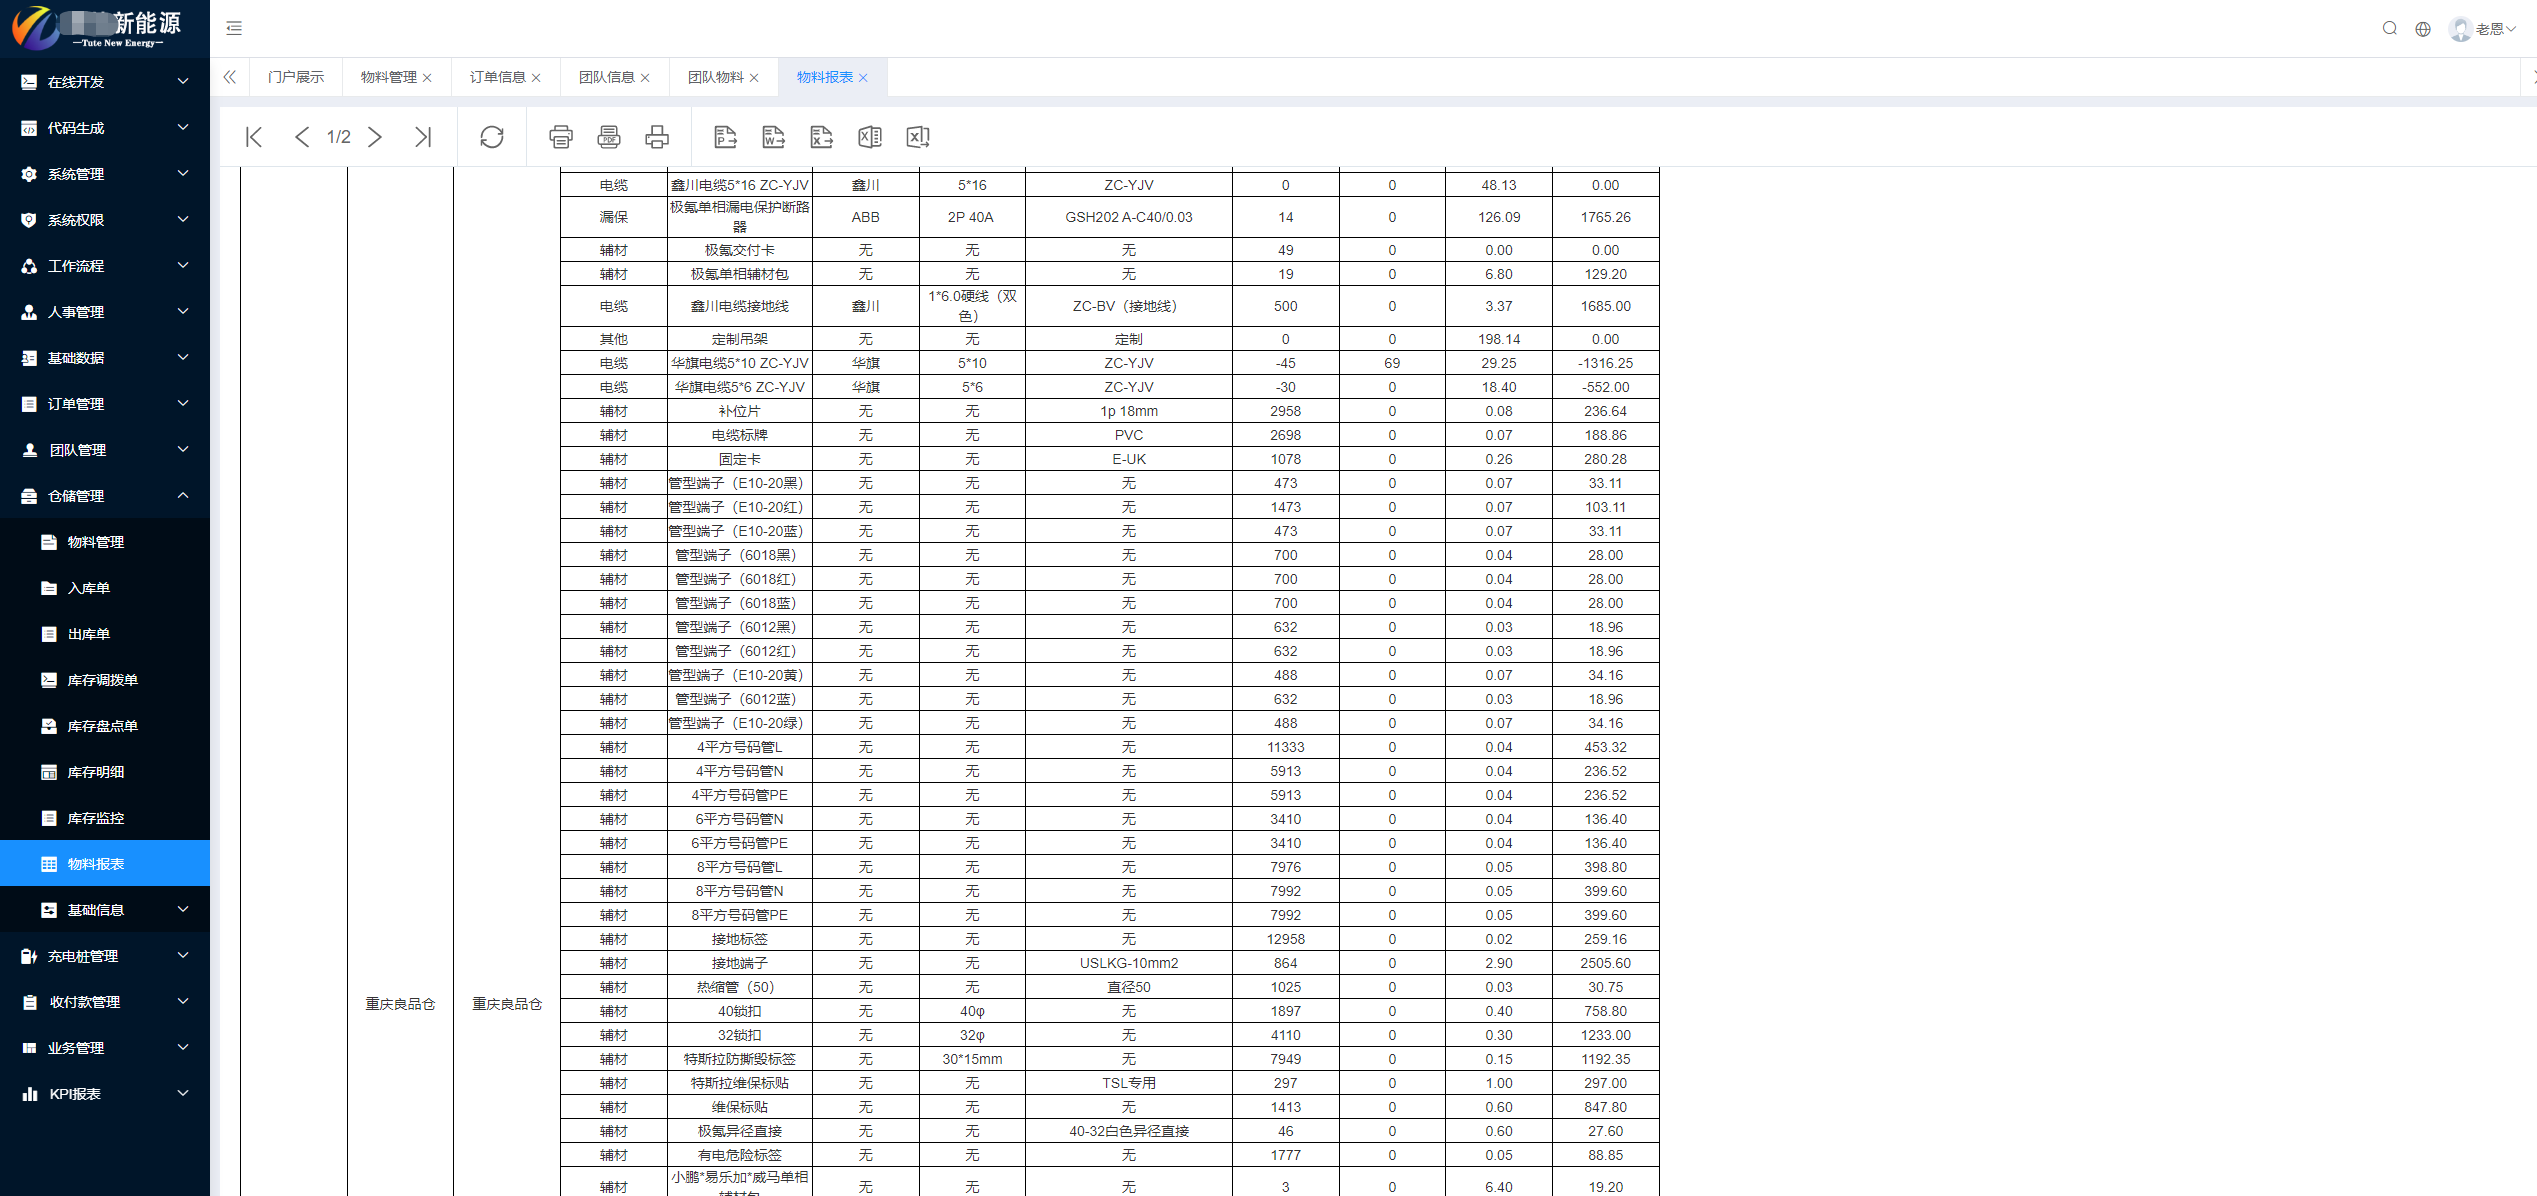
Task: Open user menu 老恩
Action: 2482,29
